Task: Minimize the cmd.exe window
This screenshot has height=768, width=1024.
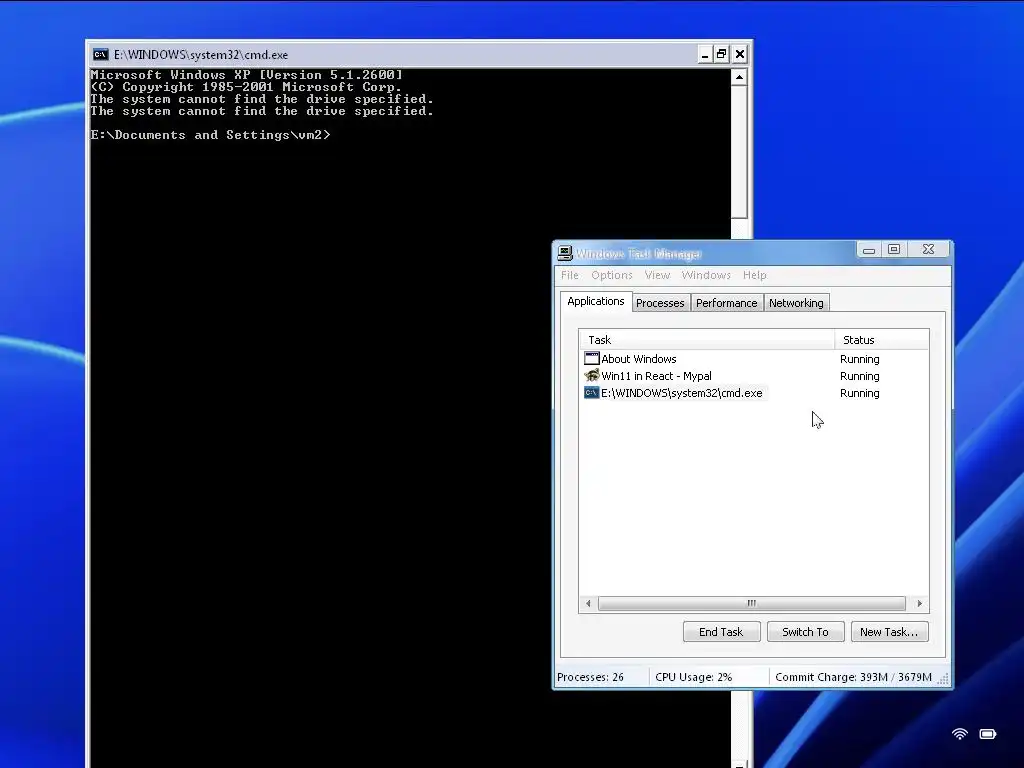Action: click(705, 54)
